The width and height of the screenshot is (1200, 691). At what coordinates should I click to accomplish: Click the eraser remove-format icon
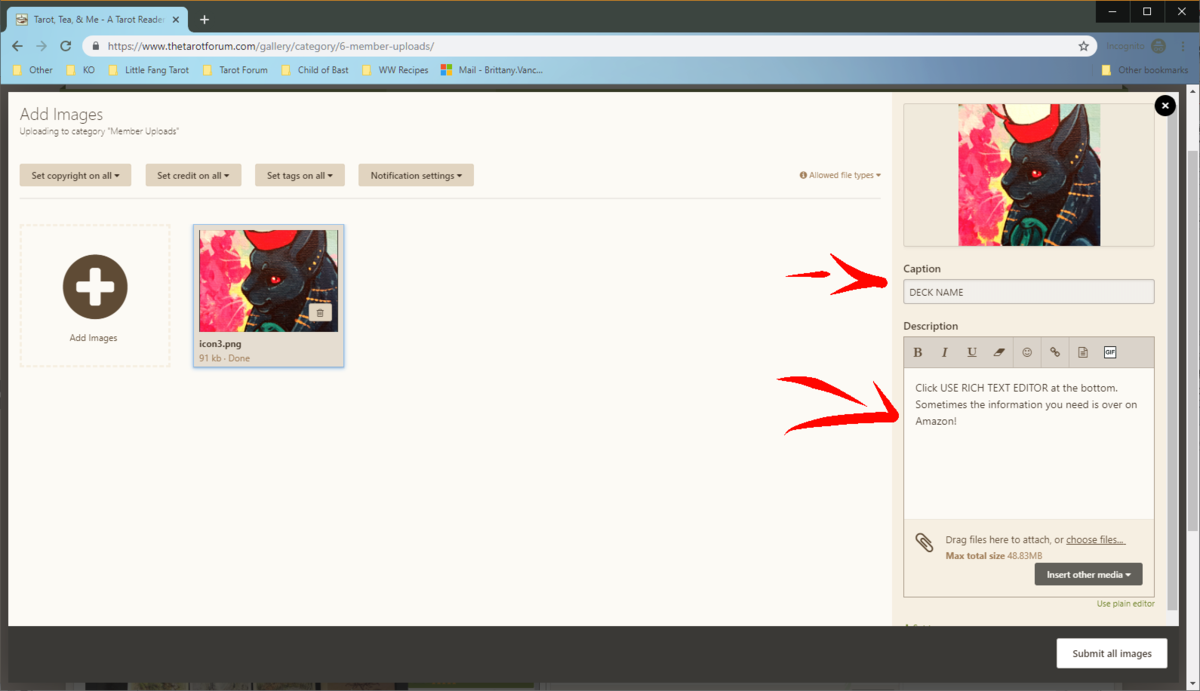pos(999,352)
